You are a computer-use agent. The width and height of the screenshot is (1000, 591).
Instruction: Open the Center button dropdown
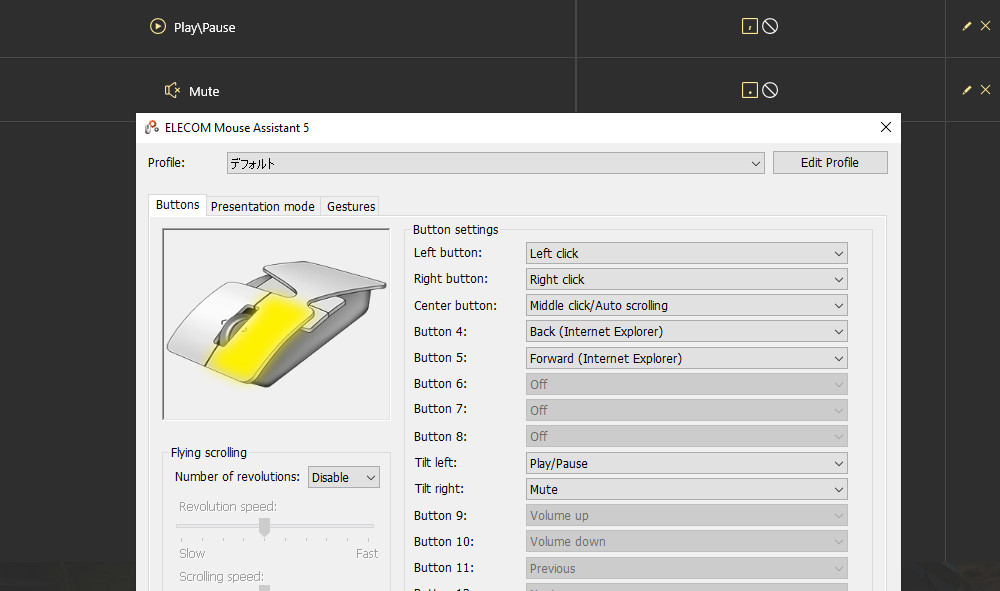tap(686, 305)
